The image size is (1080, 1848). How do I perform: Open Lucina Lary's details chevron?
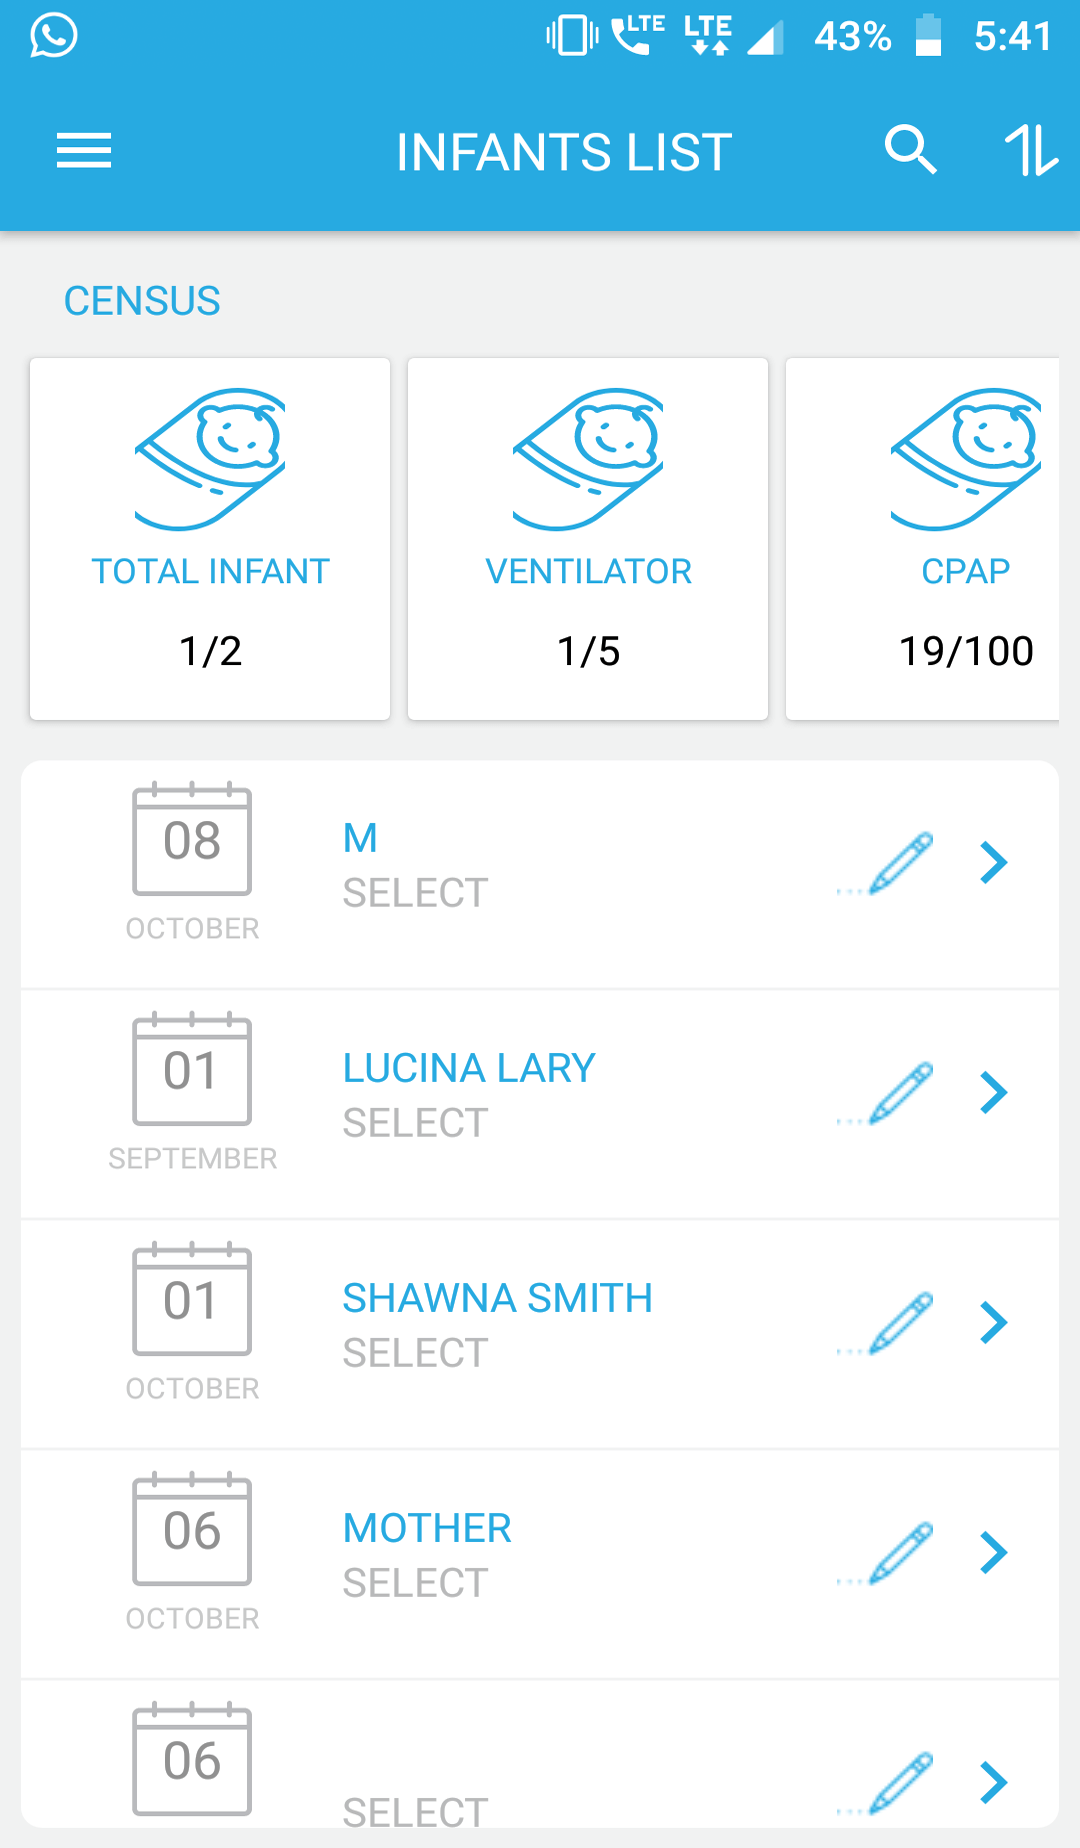click(x=993, y=1093)
